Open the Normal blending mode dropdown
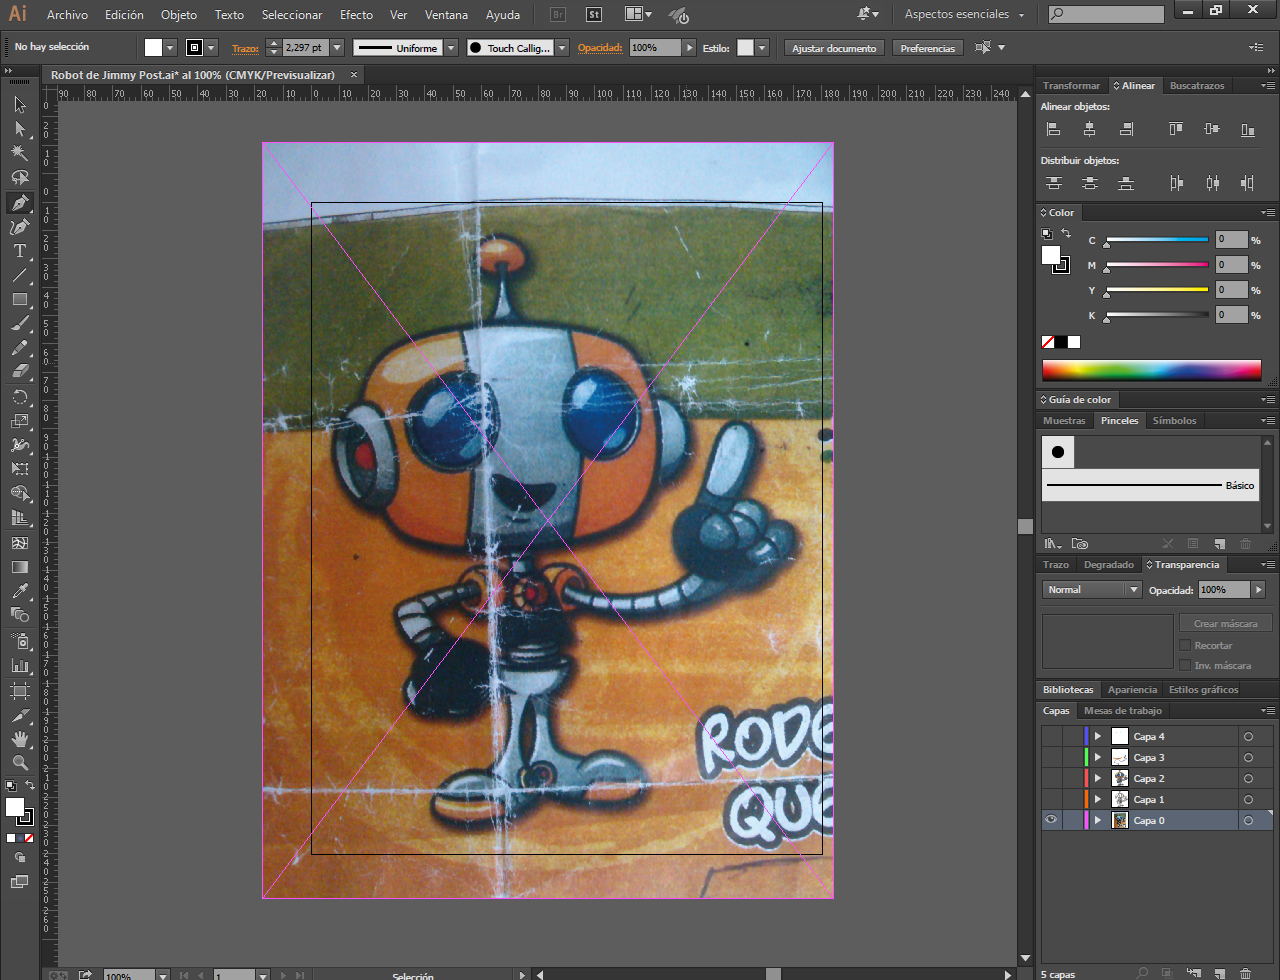 [1091, 590]
